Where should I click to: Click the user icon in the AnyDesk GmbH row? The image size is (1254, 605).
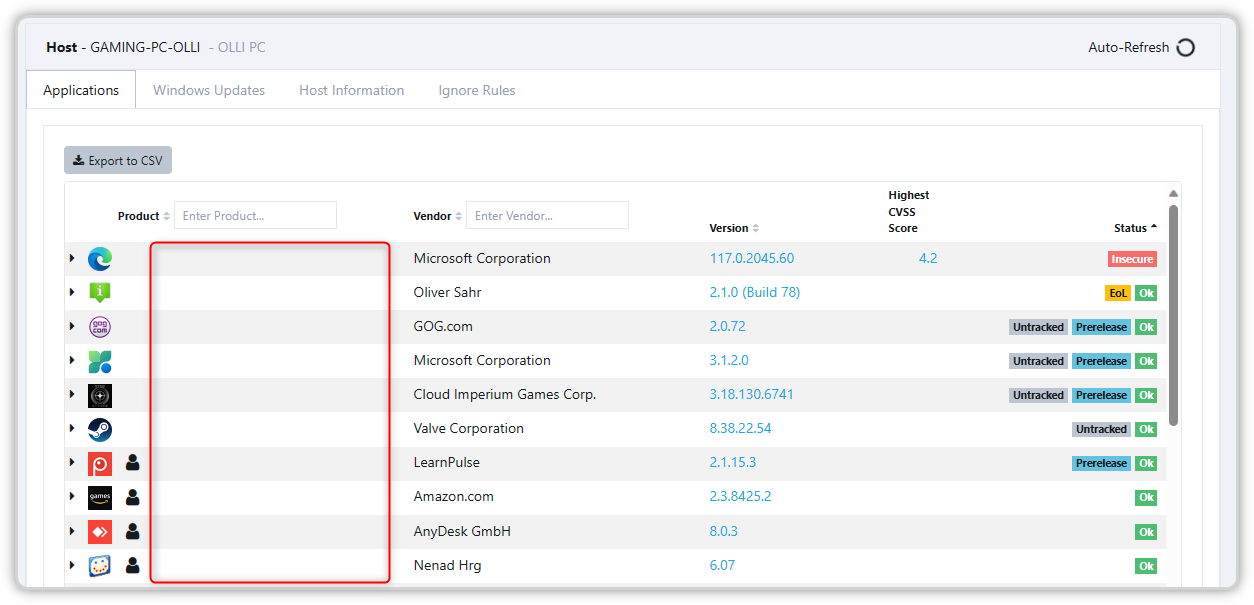(133, 531)
